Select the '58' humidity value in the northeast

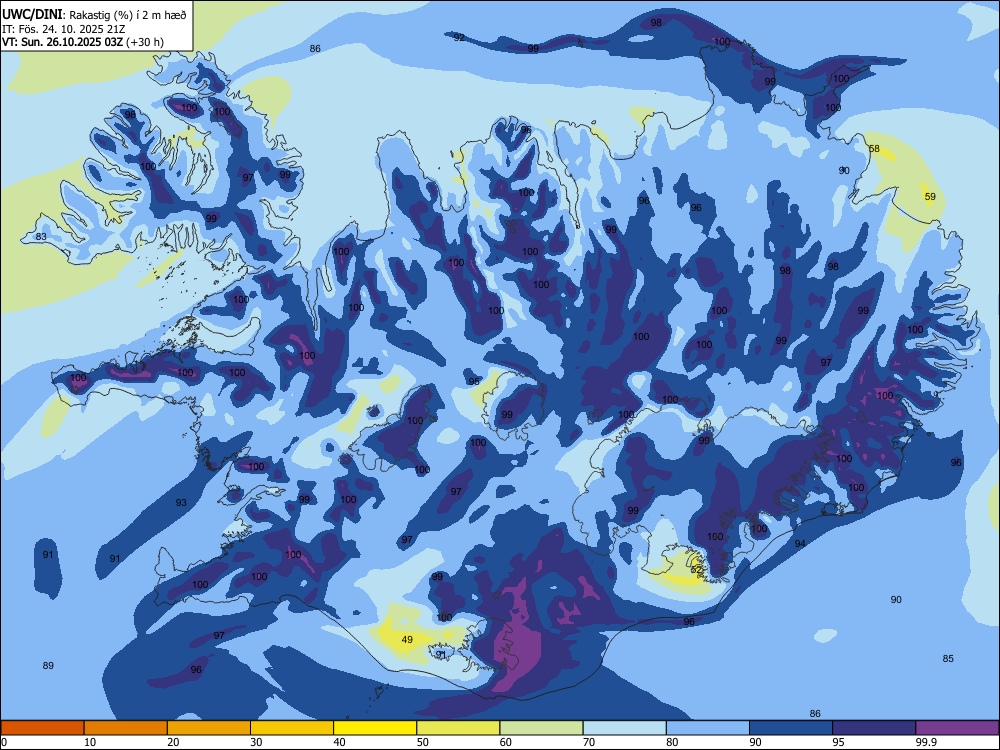pos(874,149)
